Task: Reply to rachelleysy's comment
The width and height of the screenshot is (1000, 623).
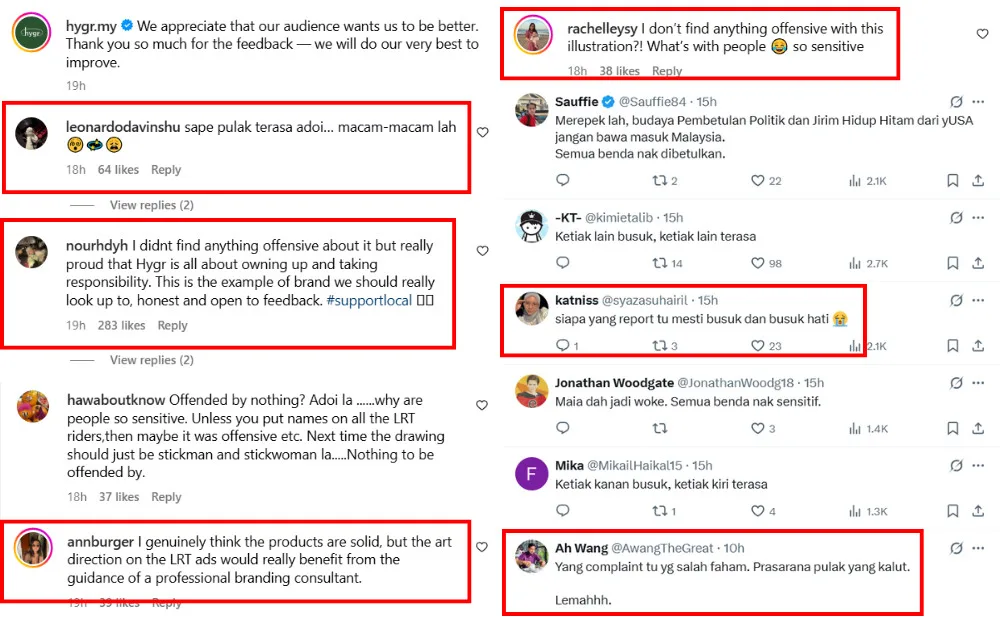Action: [667, 71]
